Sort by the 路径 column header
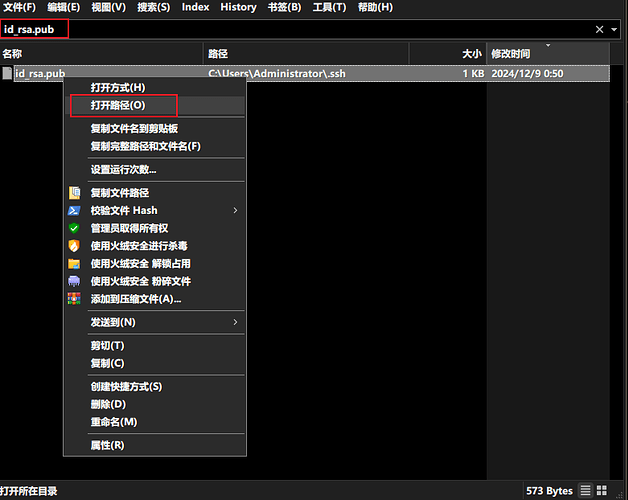The image size is (628, 500). coord(306,54)
